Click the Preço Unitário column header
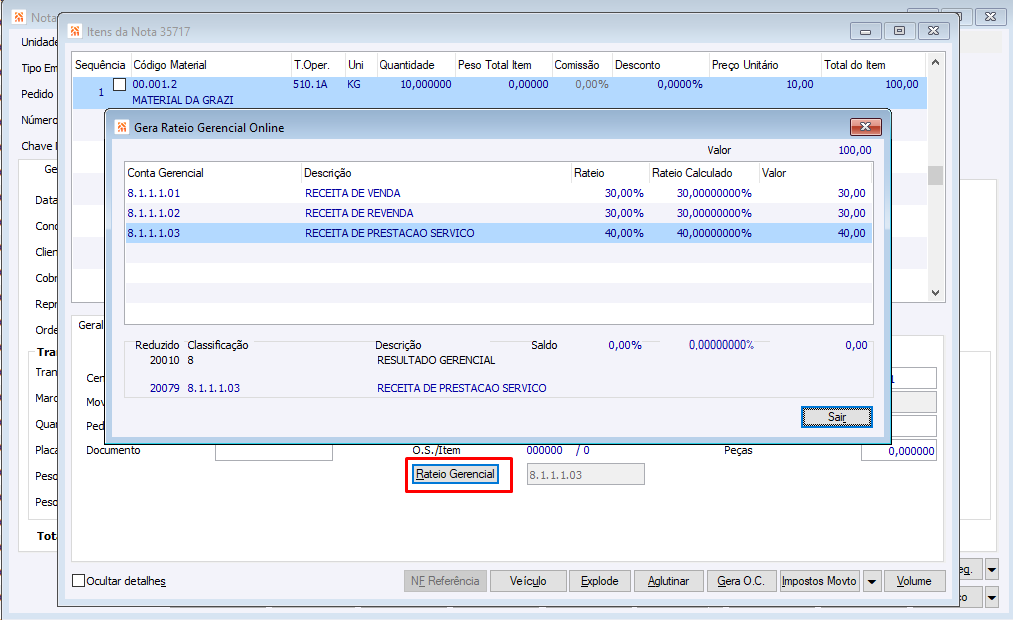1013x620 pixels. tap(765, 65)
